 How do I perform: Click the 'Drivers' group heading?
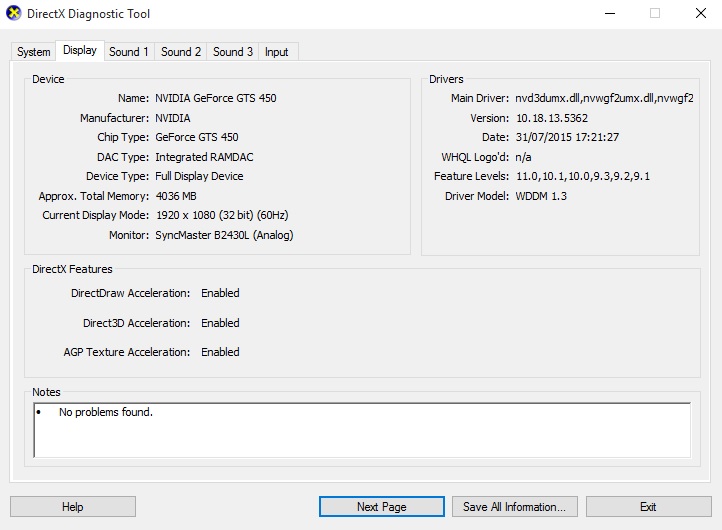[446, 79]
